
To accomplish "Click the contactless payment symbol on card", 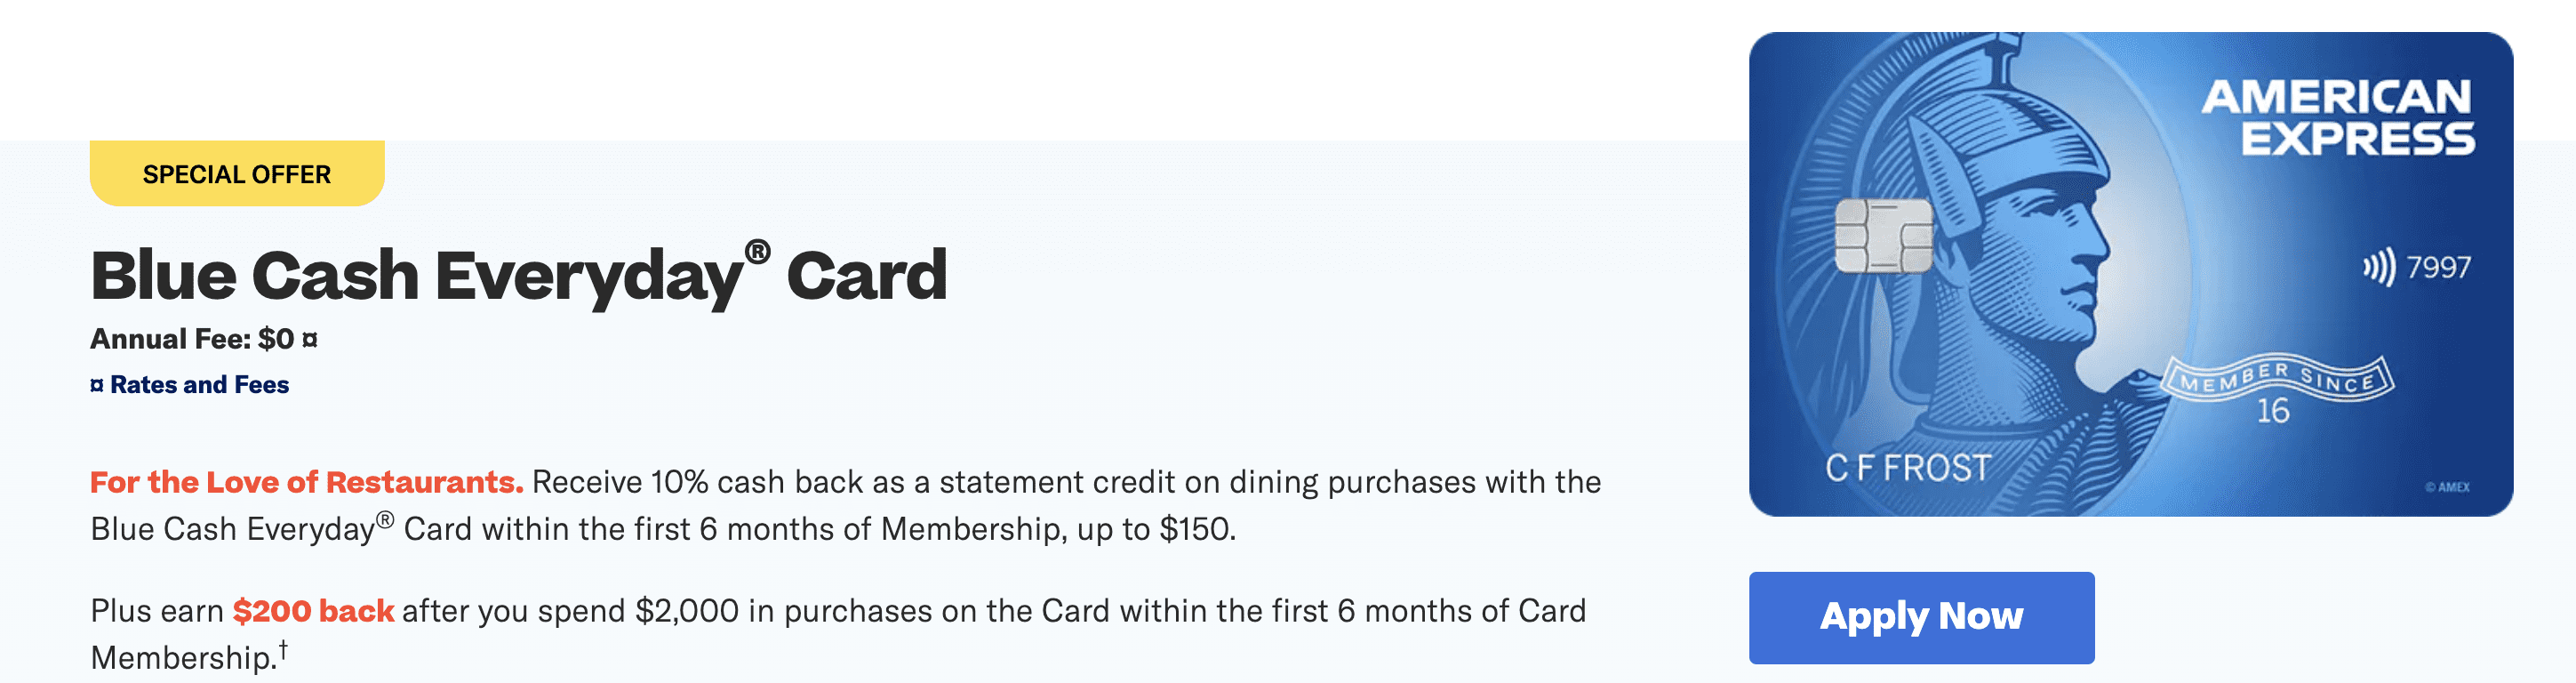I will [x=2379, y=267].
